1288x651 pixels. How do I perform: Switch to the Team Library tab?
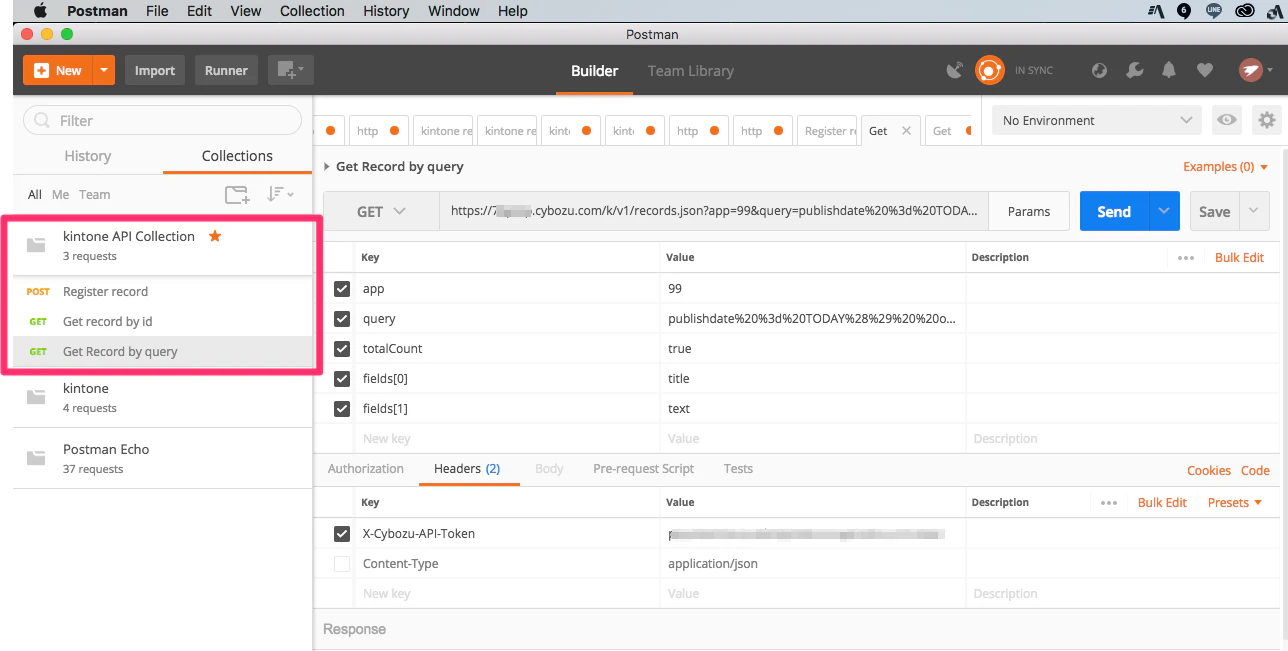690,71
